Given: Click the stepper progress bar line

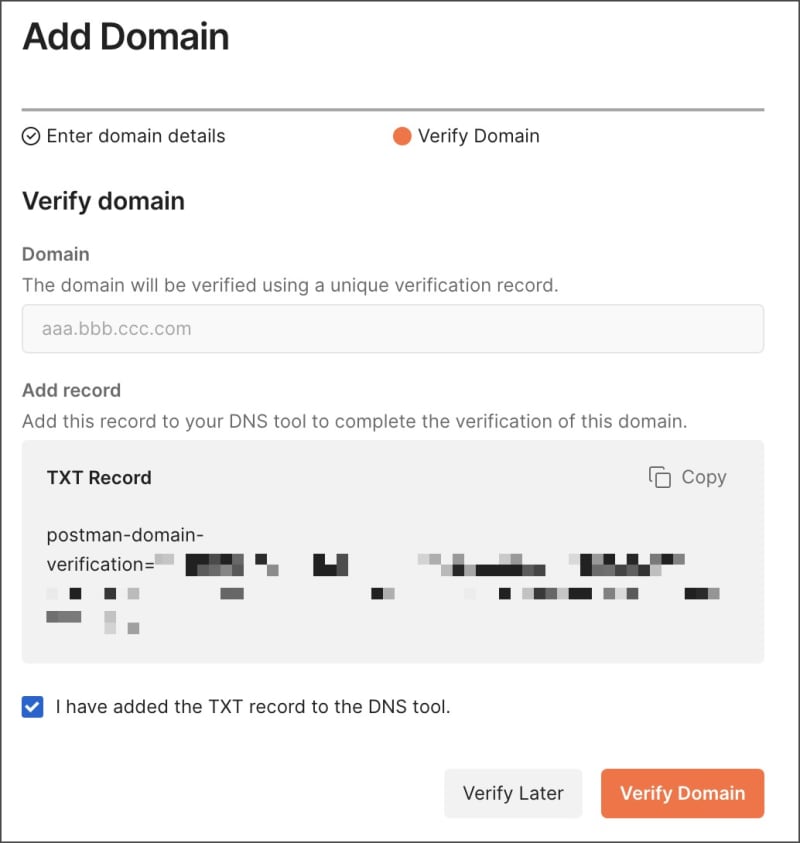Looking at the screenshot, I should pos(400,102).
